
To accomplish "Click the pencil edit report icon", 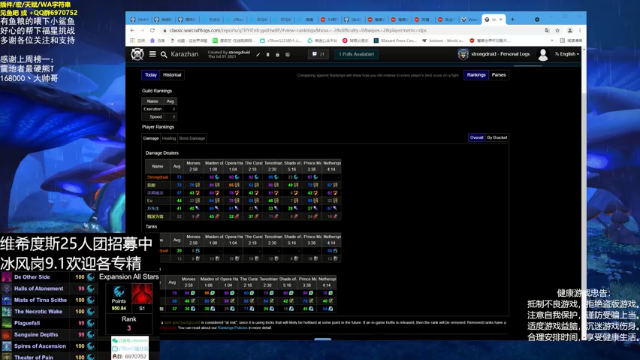I will pyautogui.click(x=258, y=54).
